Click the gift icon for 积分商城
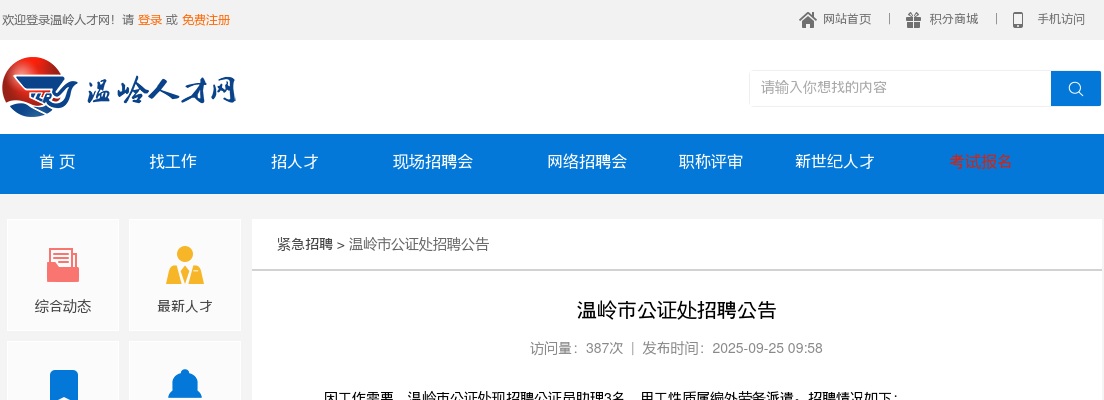This screenshot has width=1104, height=400. 913,20
